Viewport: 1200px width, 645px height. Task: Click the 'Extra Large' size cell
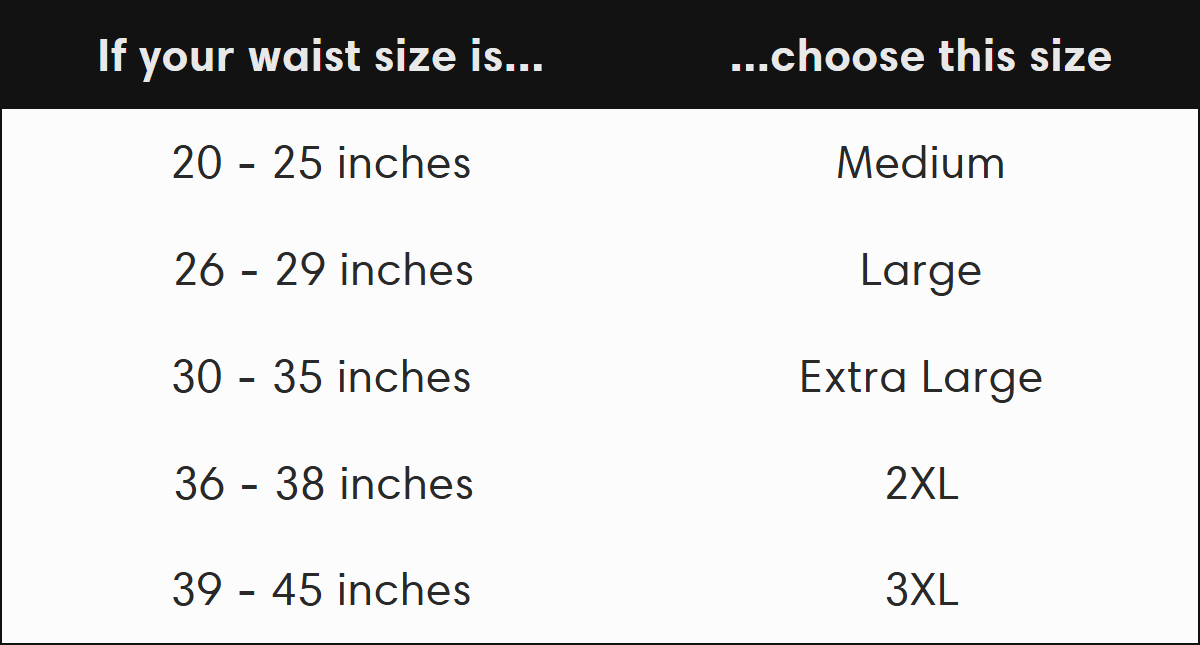tap(920, 378)
